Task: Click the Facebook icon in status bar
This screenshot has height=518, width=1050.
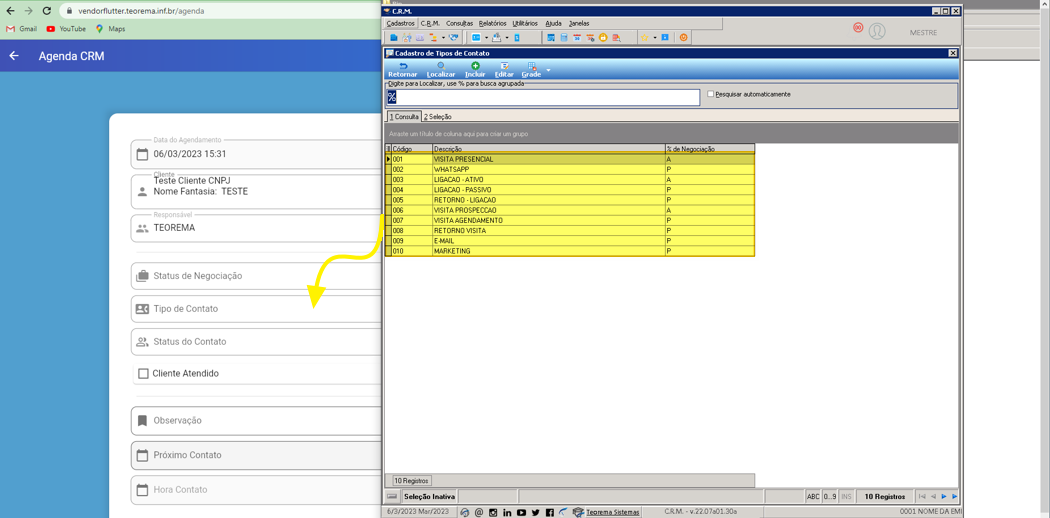Action: point(550,512)
